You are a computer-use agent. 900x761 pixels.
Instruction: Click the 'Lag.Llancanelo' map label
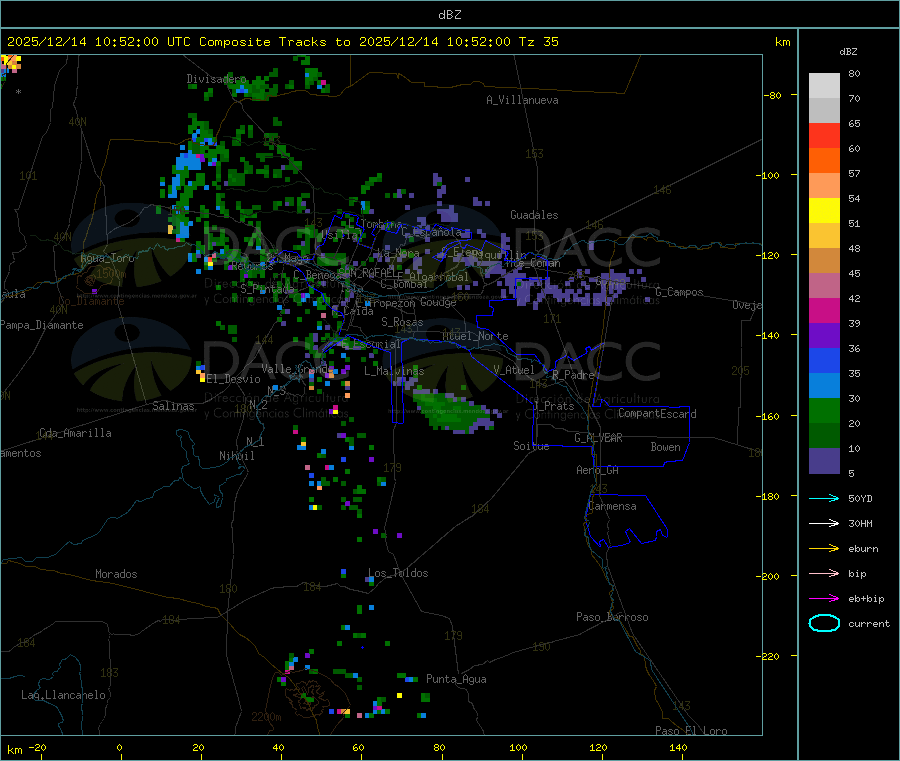click(64, 695)
